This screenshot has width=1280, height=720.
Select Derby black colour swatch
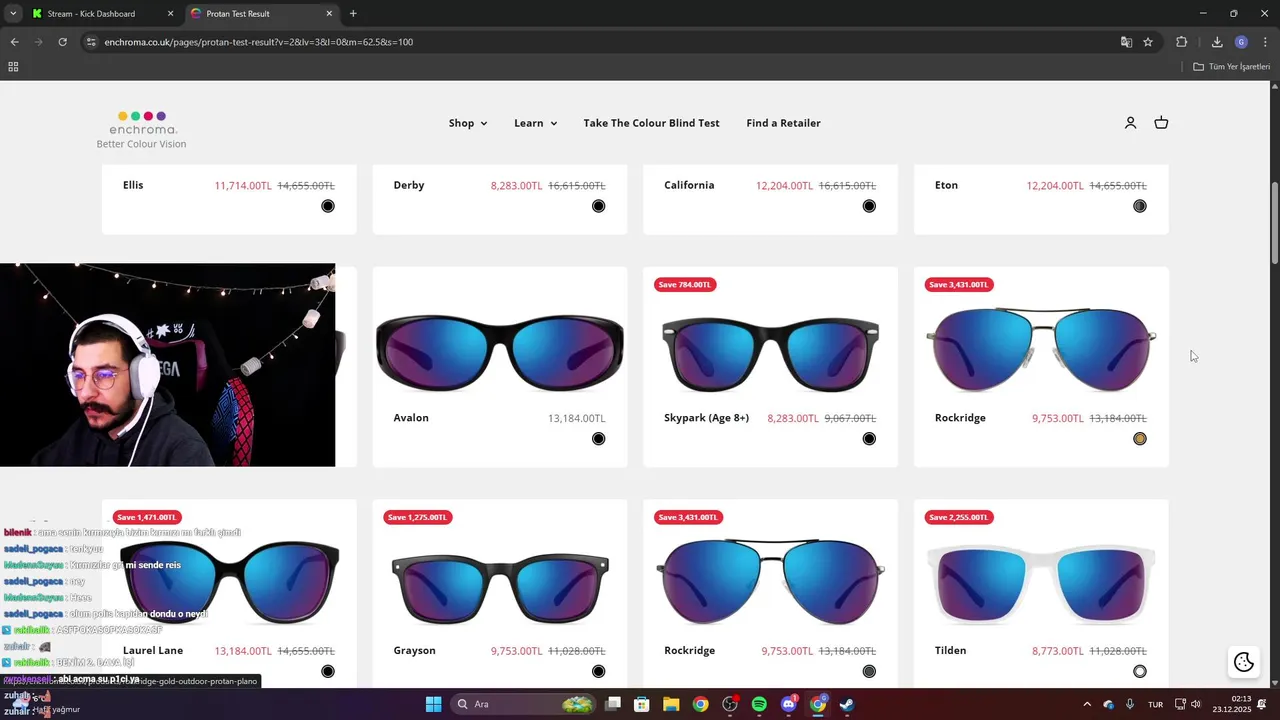point(598,206)
